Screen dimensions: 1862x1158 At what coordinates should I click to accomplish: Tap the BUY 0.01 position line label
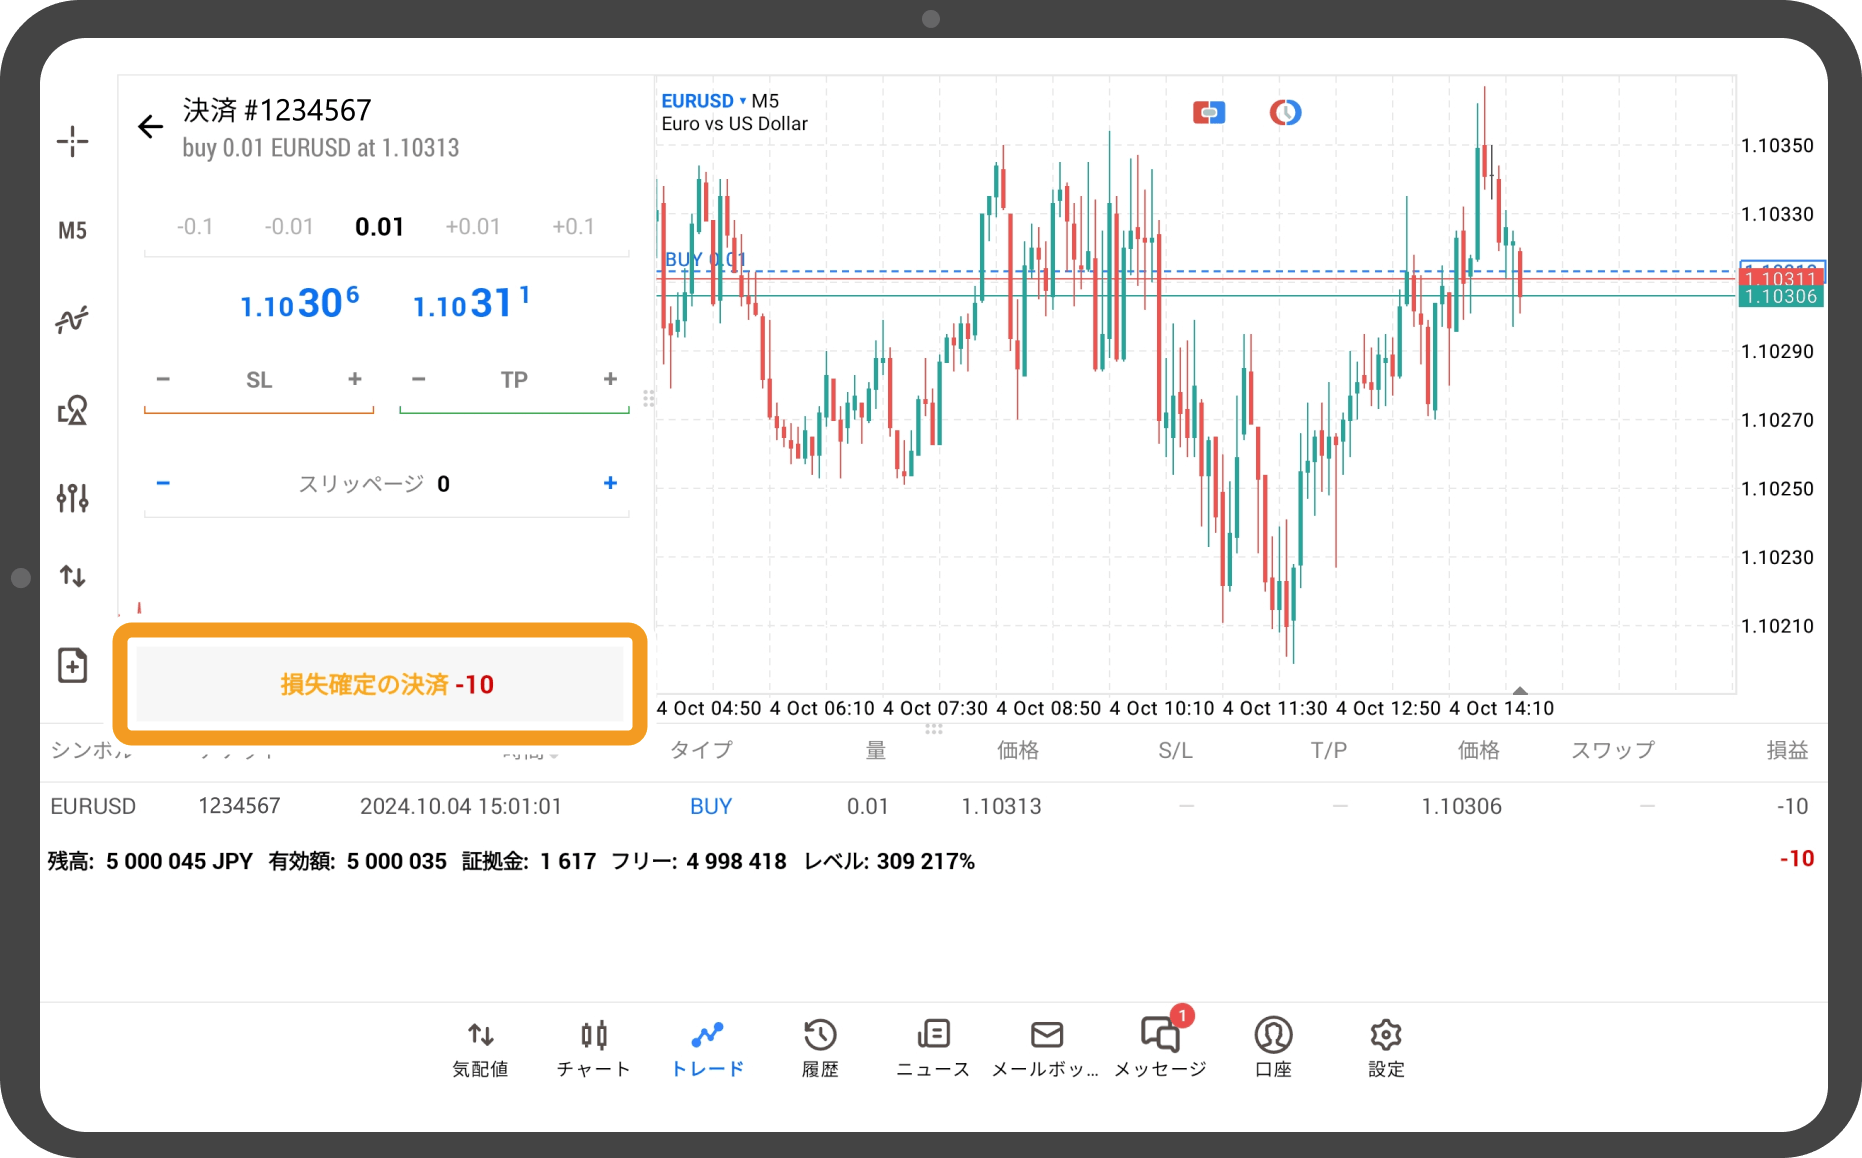pos(705,259)
